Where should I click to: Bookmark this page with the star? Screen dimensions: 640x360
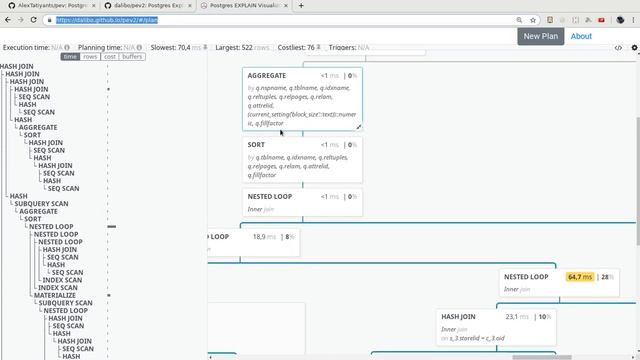pyautogui.click(x=533, y=20)
